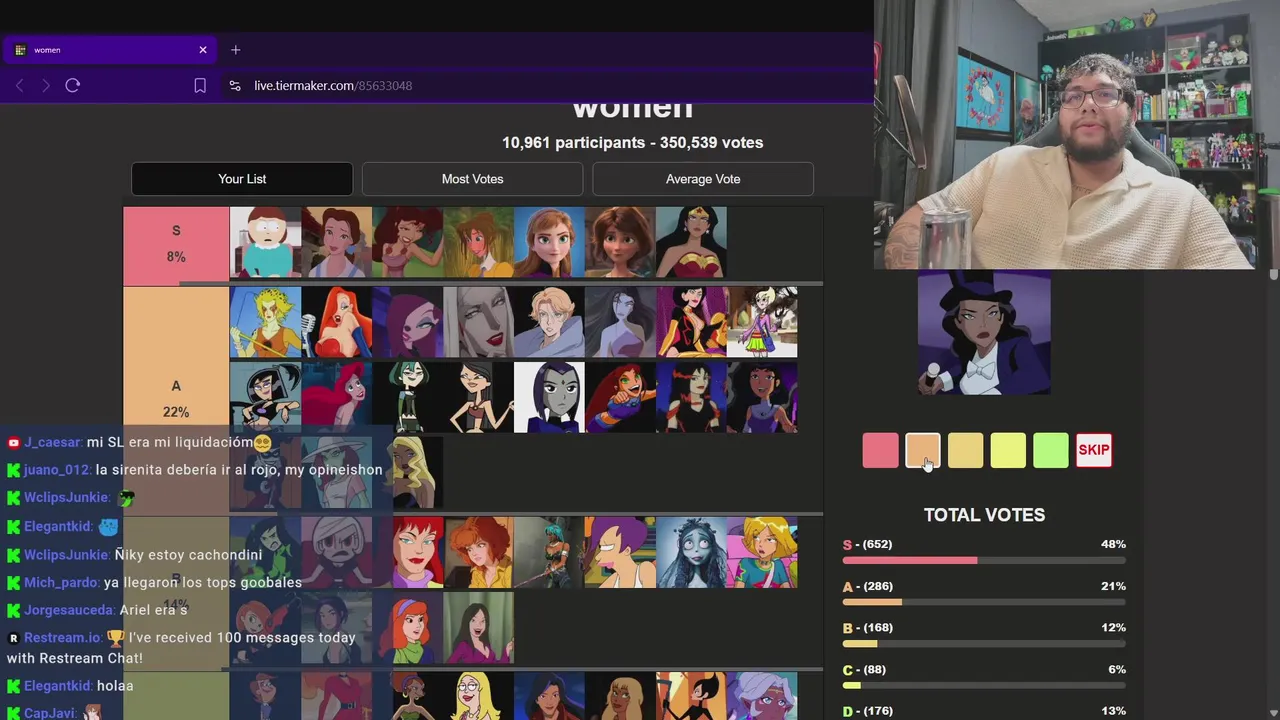1280x720 pixels.
Task: Open site settings icon beside URL
Action: tap(235, 86)
